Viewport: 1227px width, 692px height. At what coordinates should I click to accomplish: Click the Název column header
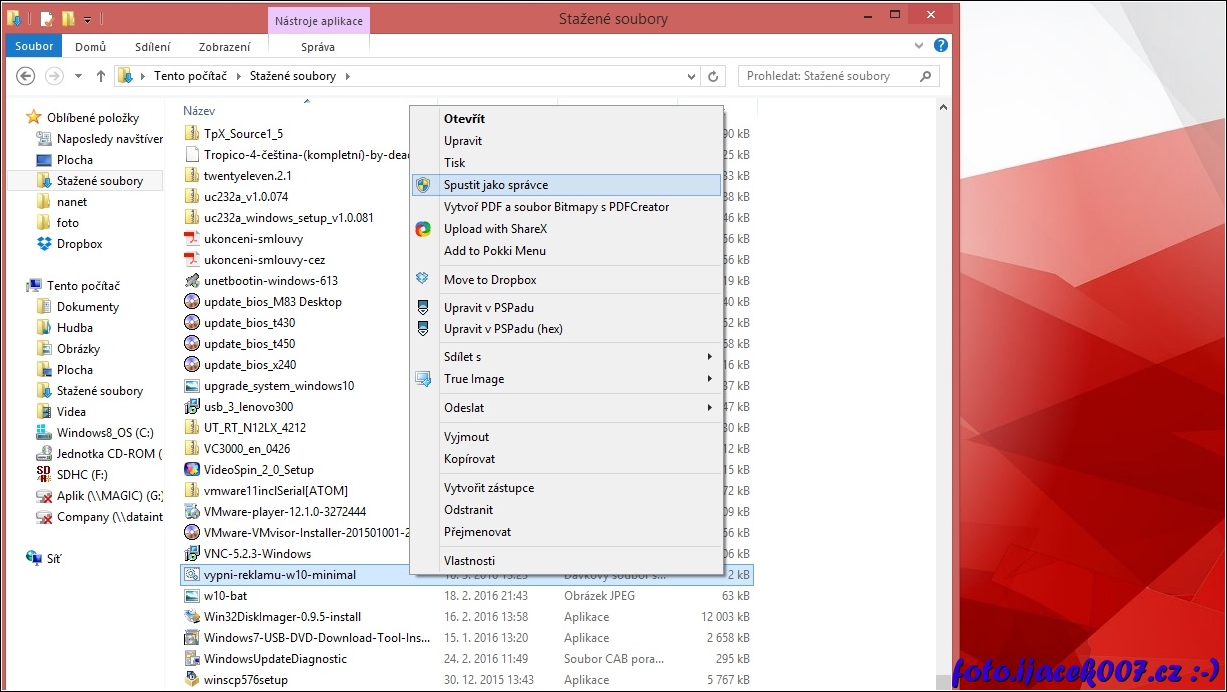(199, 111)
